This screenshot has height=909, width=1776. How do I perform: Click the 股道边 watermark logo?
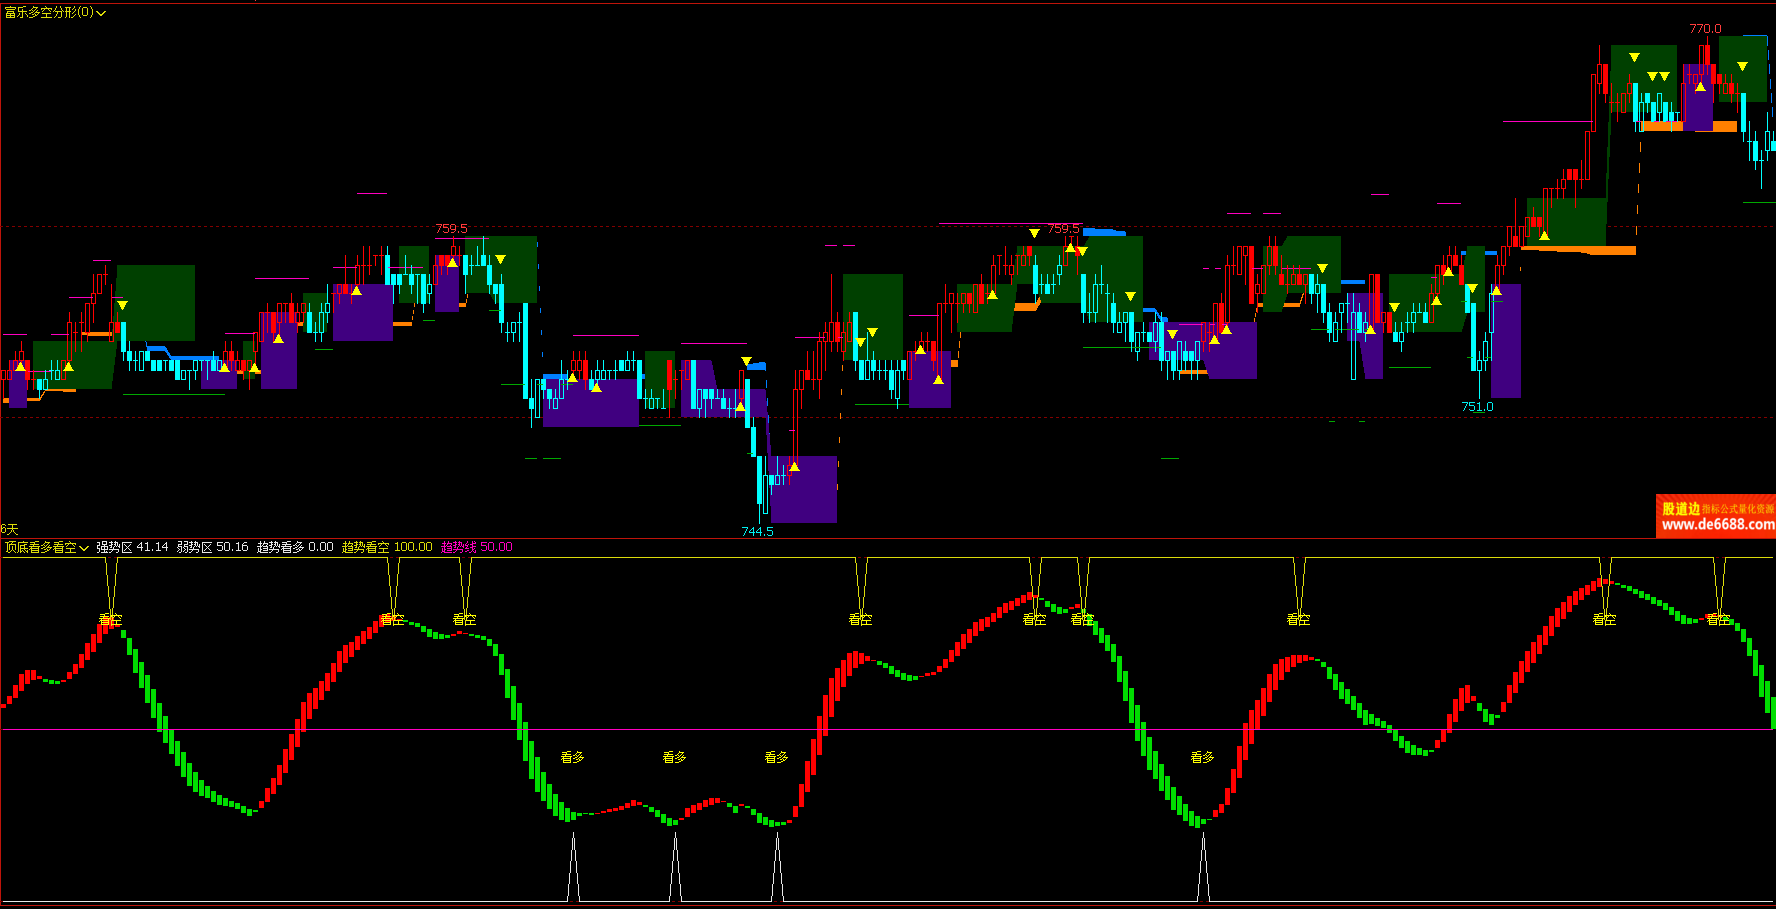pos(1681,509)
